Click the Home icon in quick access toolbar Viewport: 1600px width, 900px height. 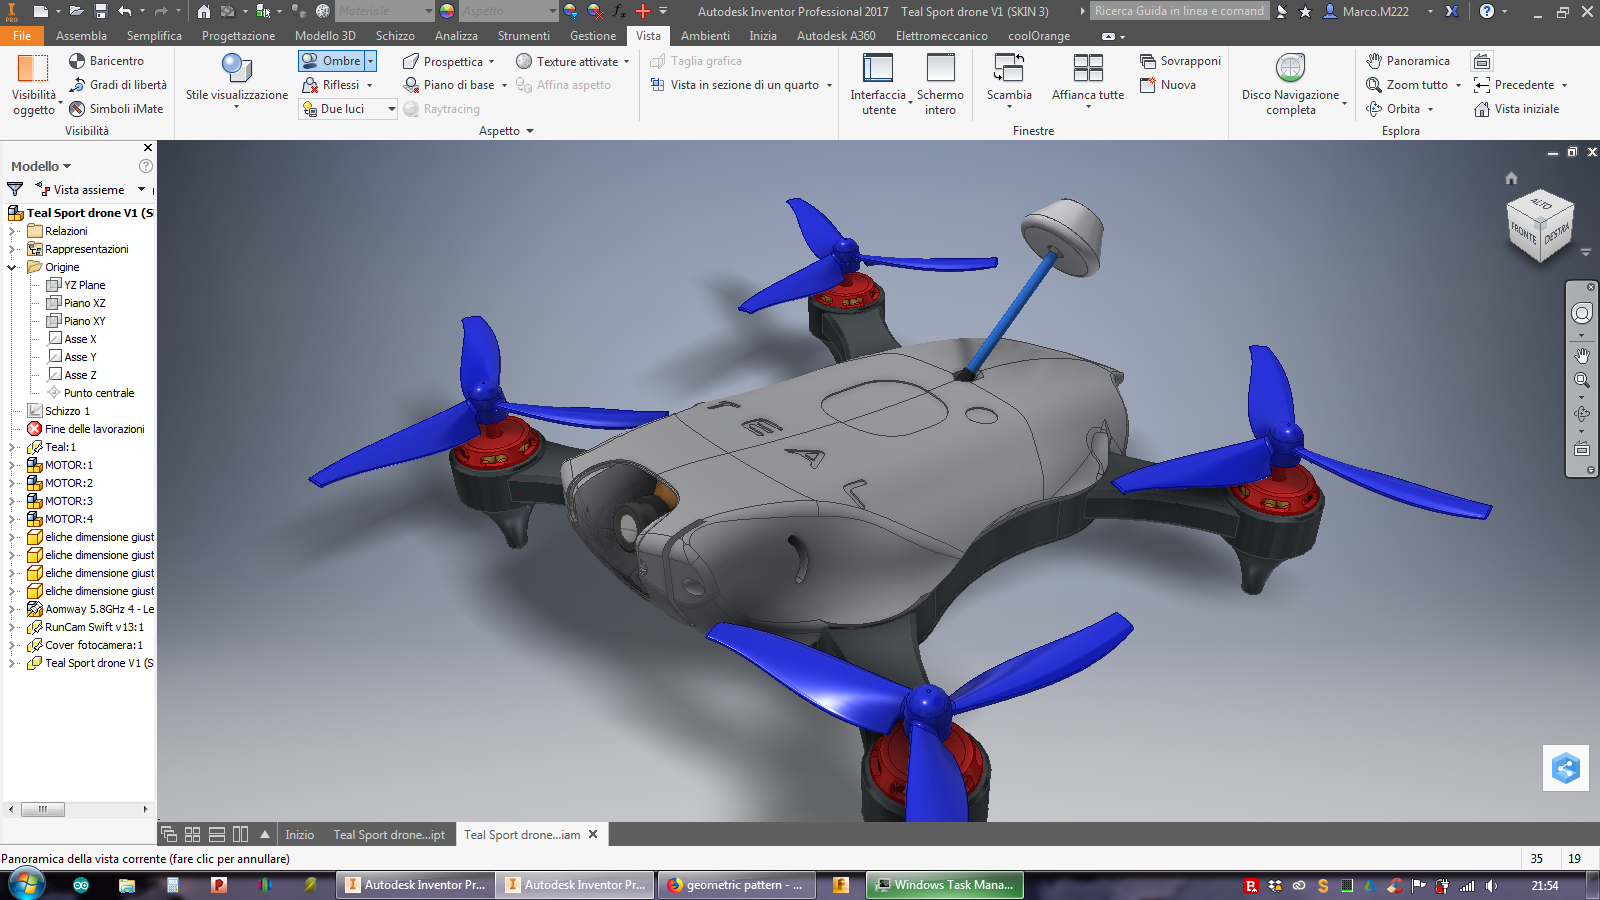[x=204, y=11]
